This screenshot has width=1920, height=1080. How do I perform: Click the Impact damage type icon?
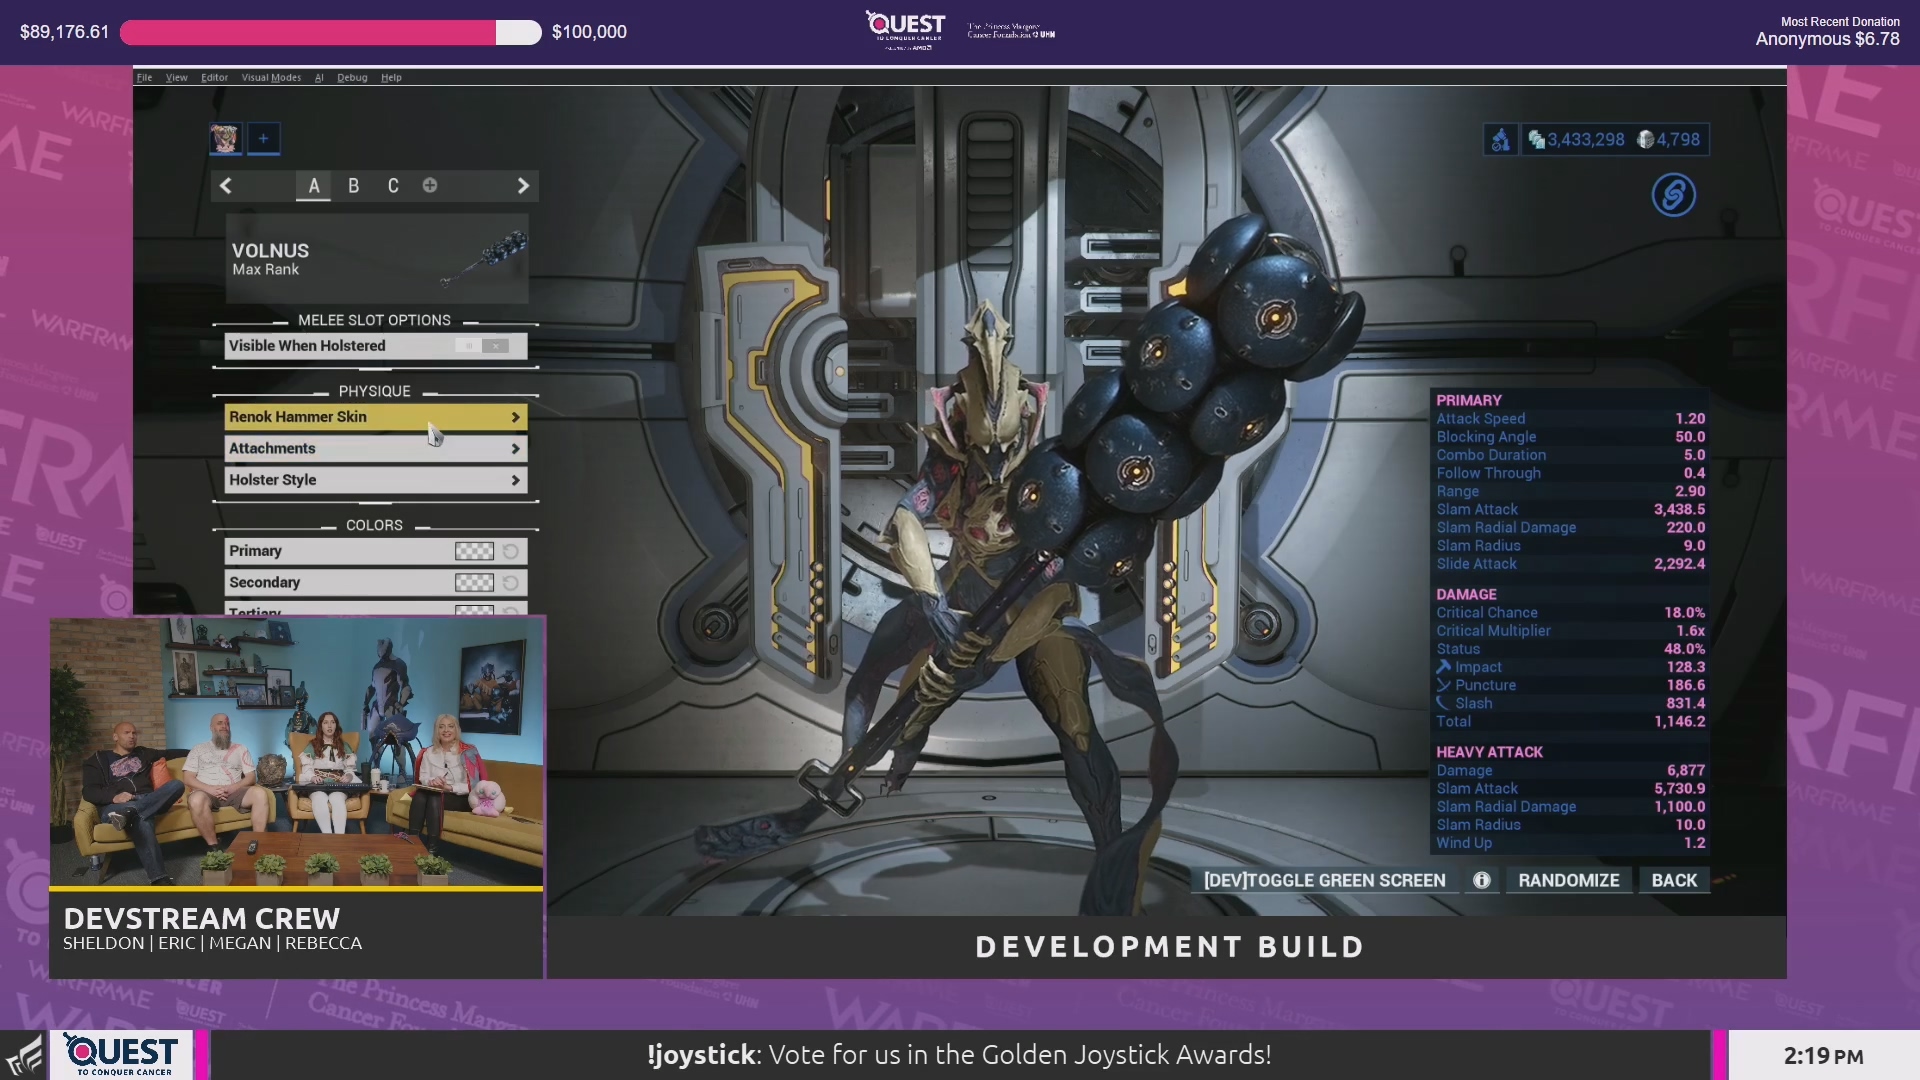1444,667
